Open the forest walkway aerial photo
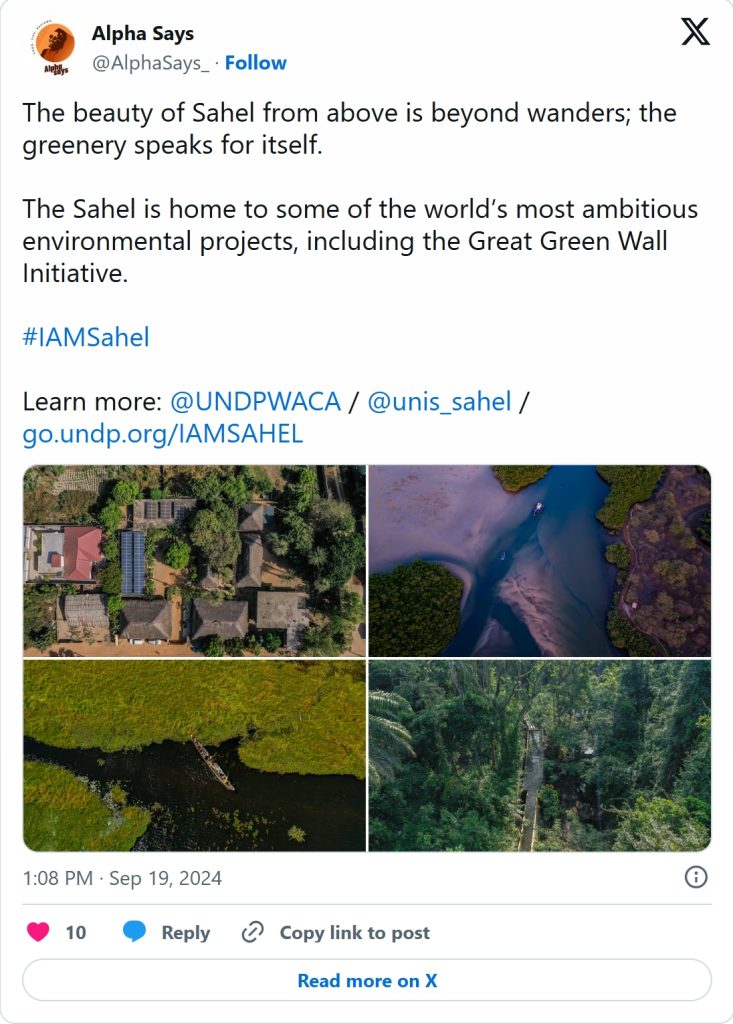The height and width of the screenshot is (1024, 733). (540, 755)
